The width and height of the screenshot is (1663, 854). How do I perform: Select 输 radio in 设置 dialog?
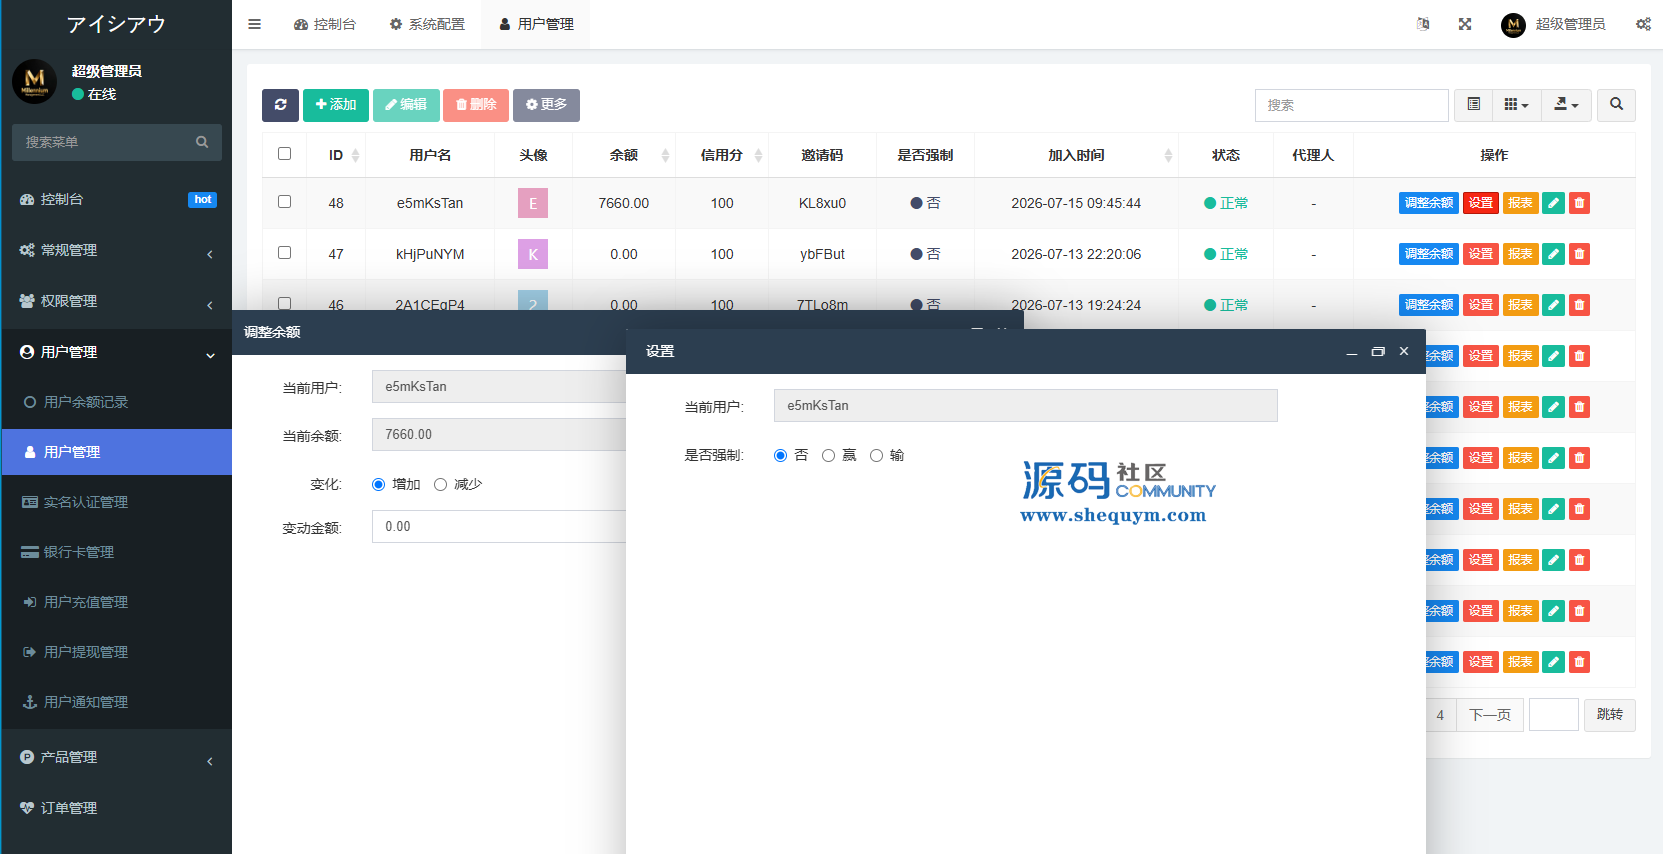click(876, 456)
